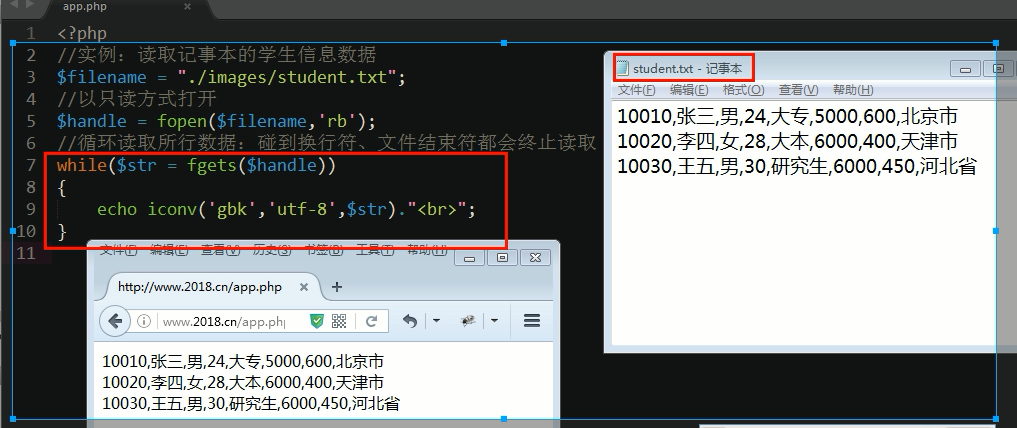This screenshot has width=1017, height=428.
Task: Open the 格式(O) menu in Notepad
Action: pyautogui.click(x=743, y=90)
